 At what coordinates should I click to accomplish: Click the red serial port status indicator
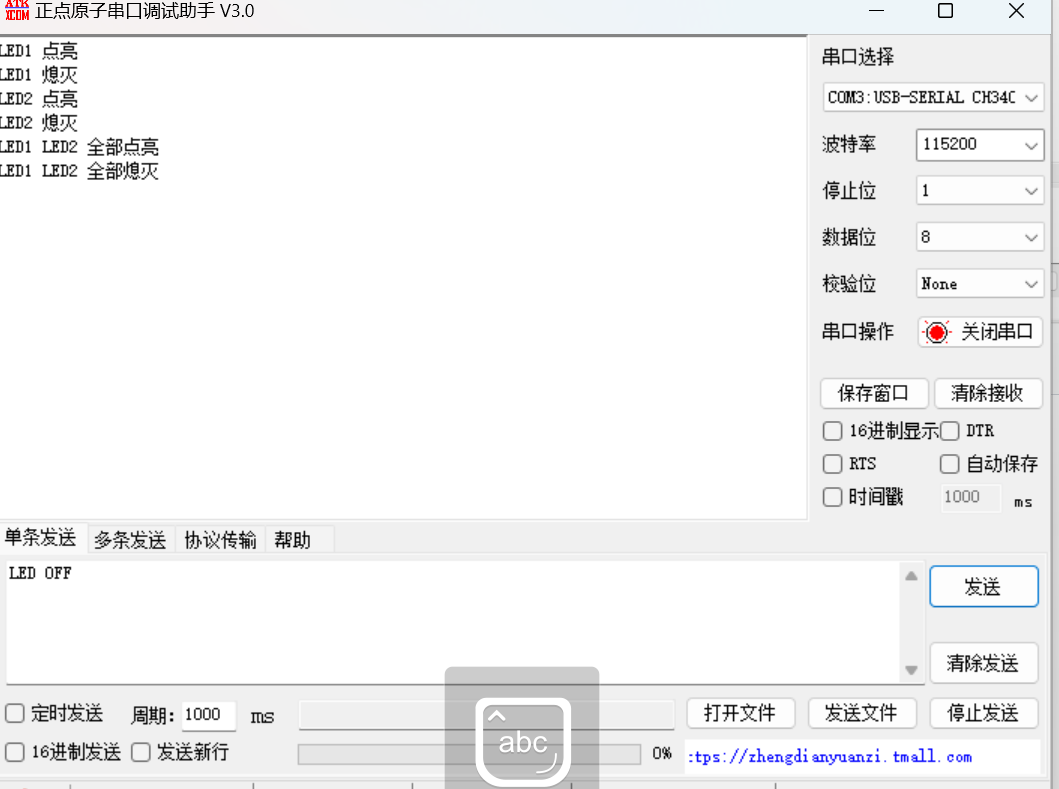pyautogui.click(x=937, y=332)
